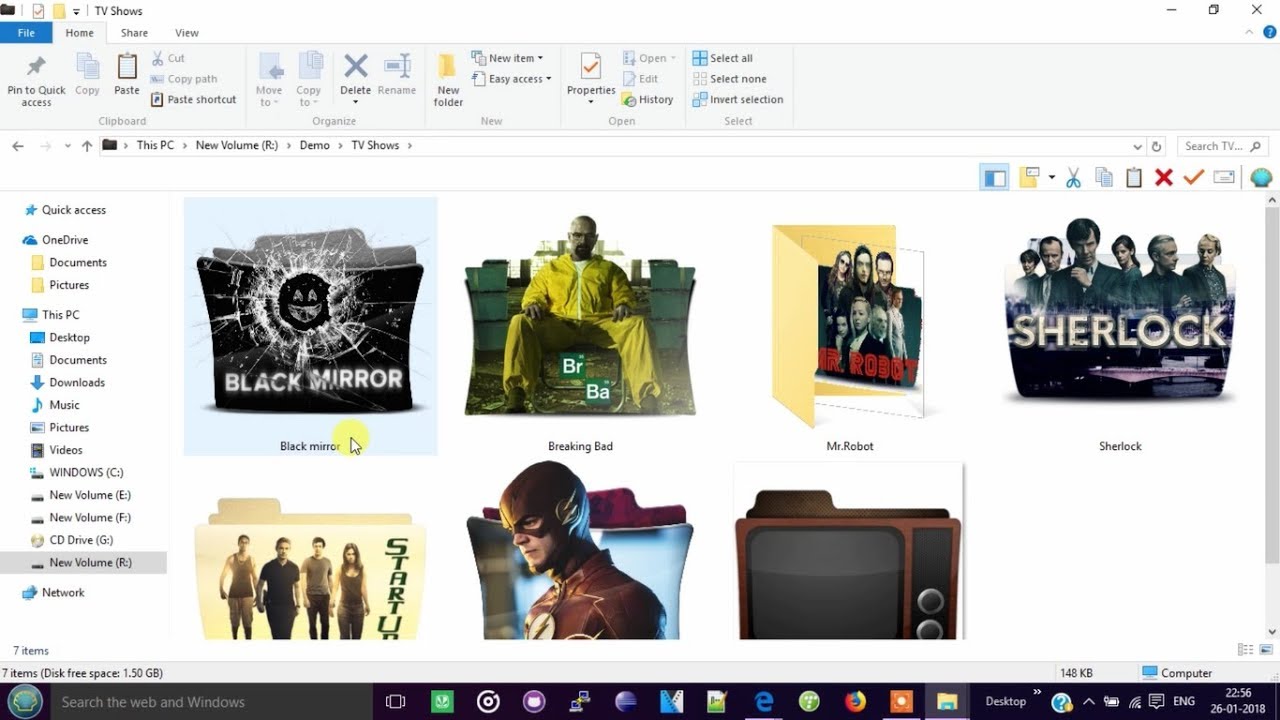Screen dimensions: 1280x720
Task: Click the clipboard Paste icon beside the scissors
Action: (x=1134, y=177)
